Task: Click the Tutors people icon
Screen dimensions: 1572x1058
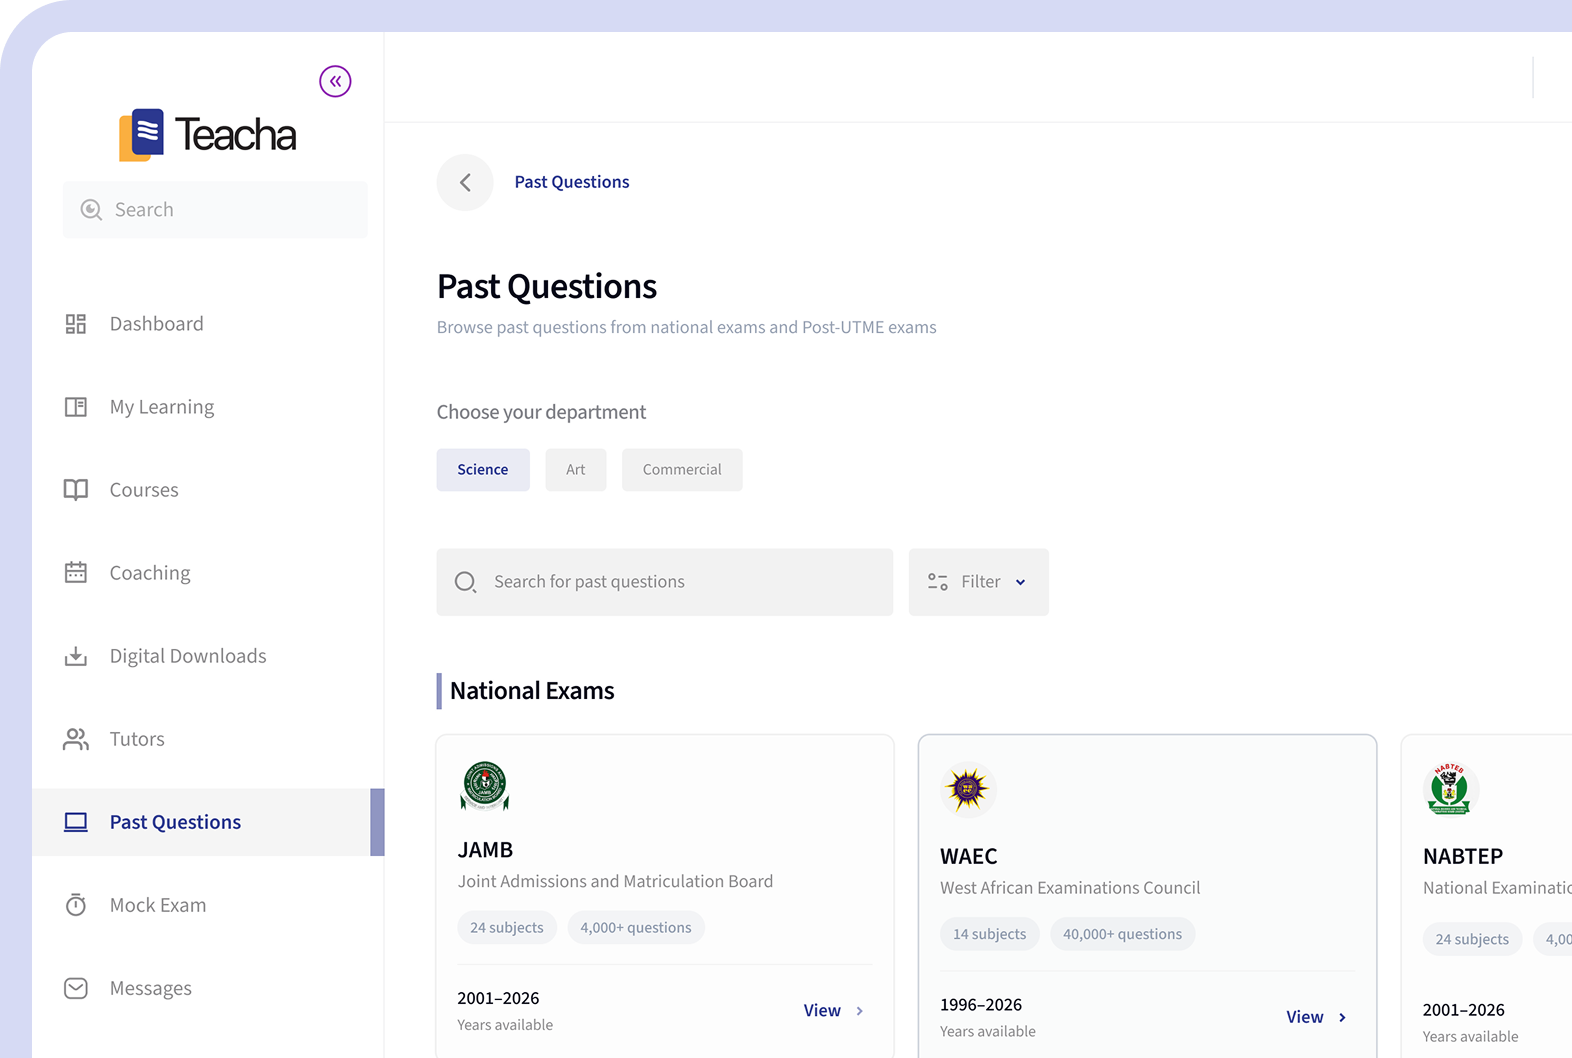Action: click(x=76, y=739)
